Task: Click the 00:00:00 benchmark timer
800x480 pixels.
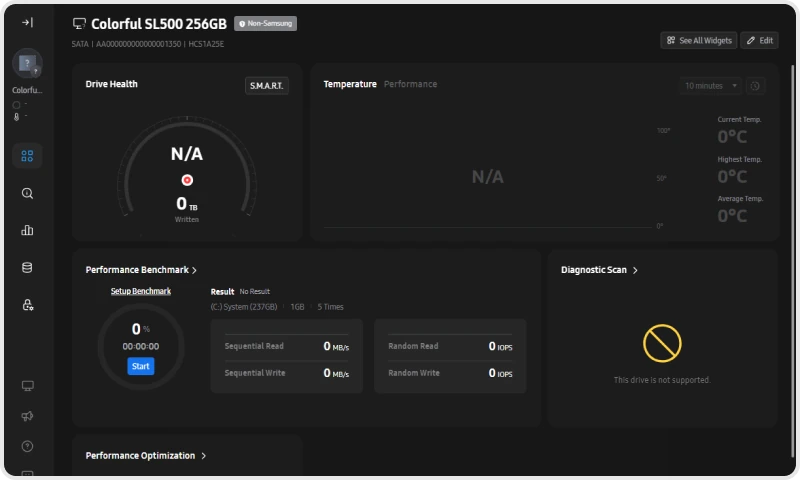Action: [x=141, y=346]
